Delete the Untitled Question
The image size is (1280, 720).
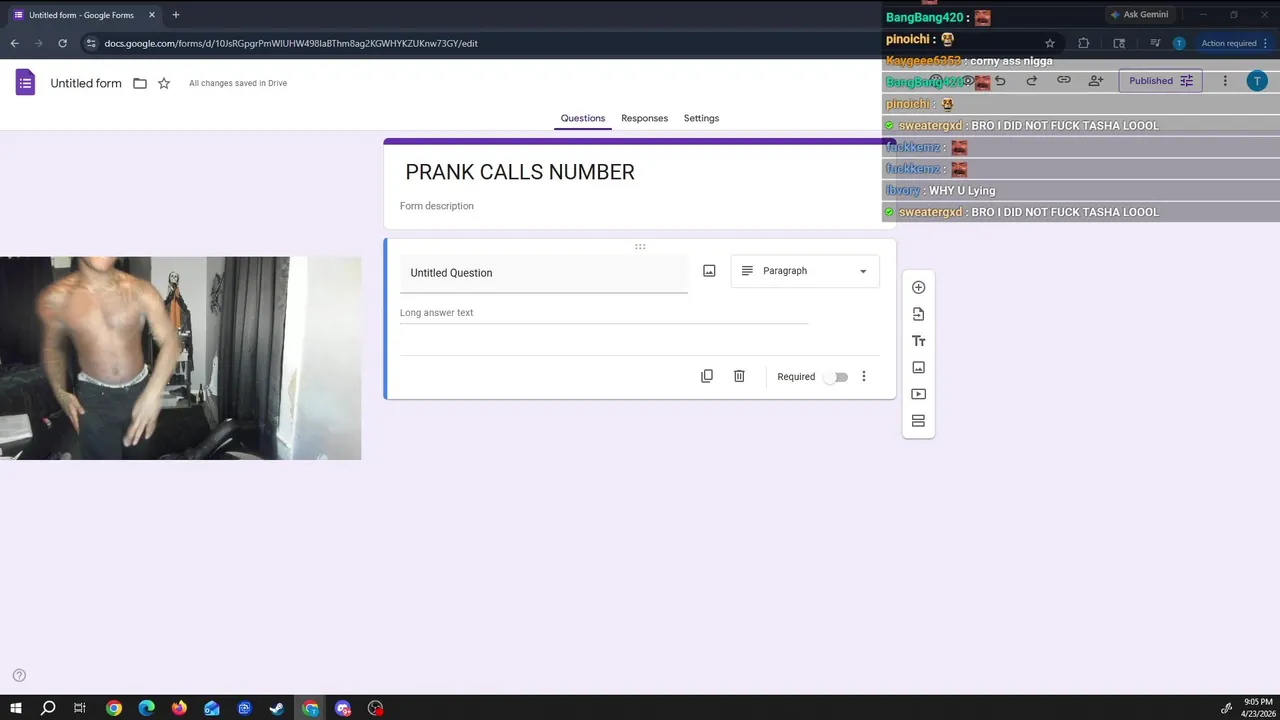coord(739,376)
